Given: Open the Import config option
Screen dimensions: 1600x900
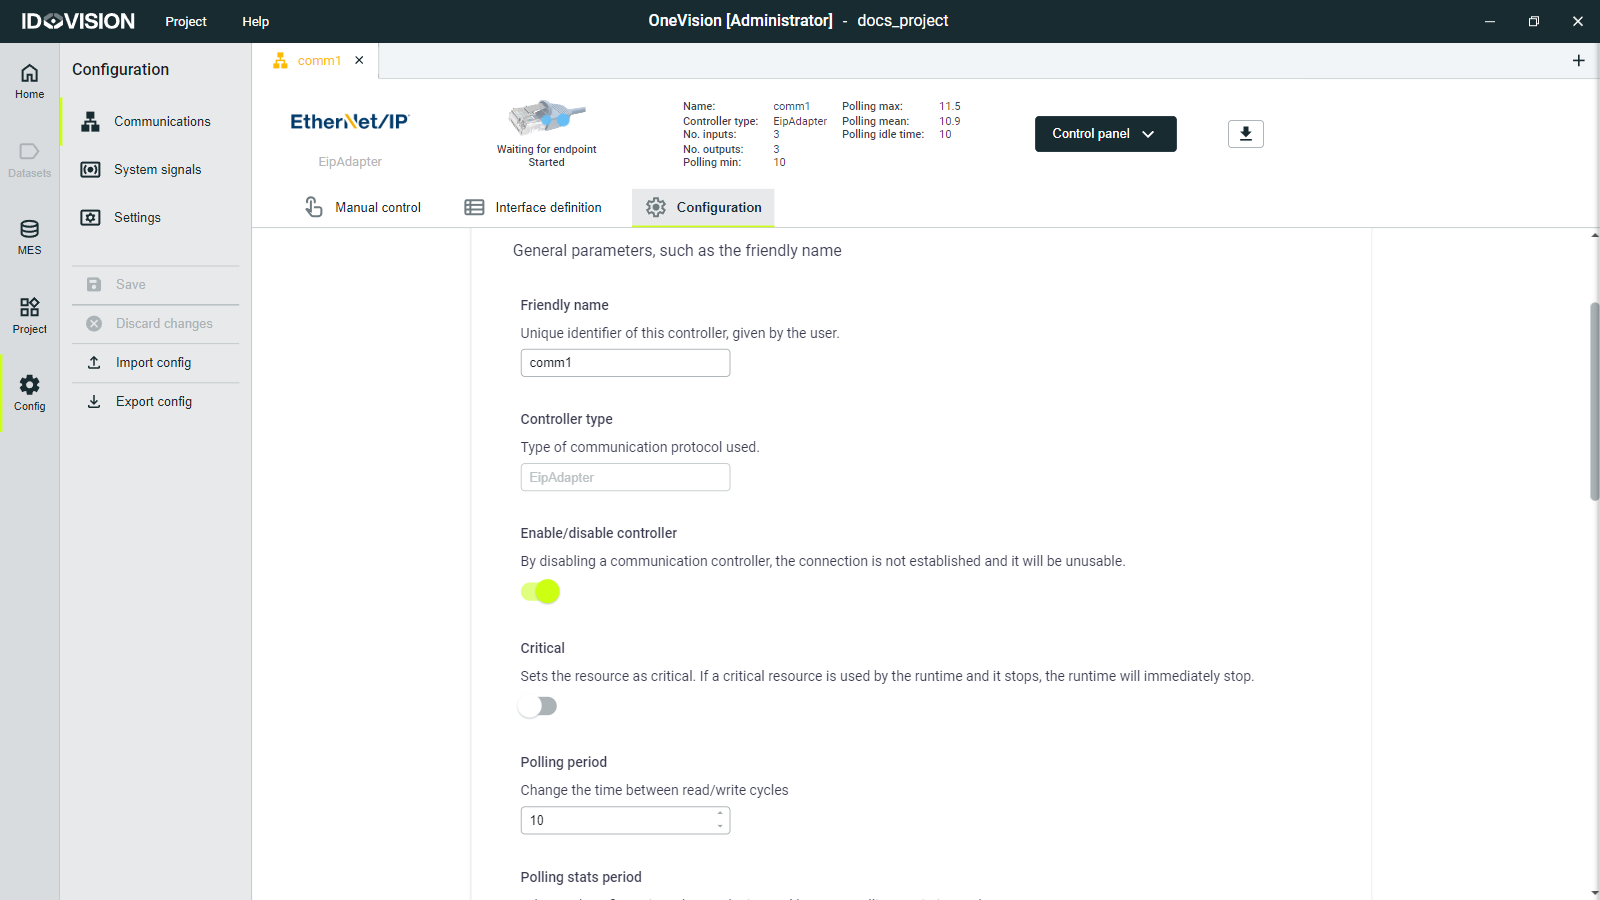Looking at the screenshot, I should pyautogui.click(x=153, y=362).
